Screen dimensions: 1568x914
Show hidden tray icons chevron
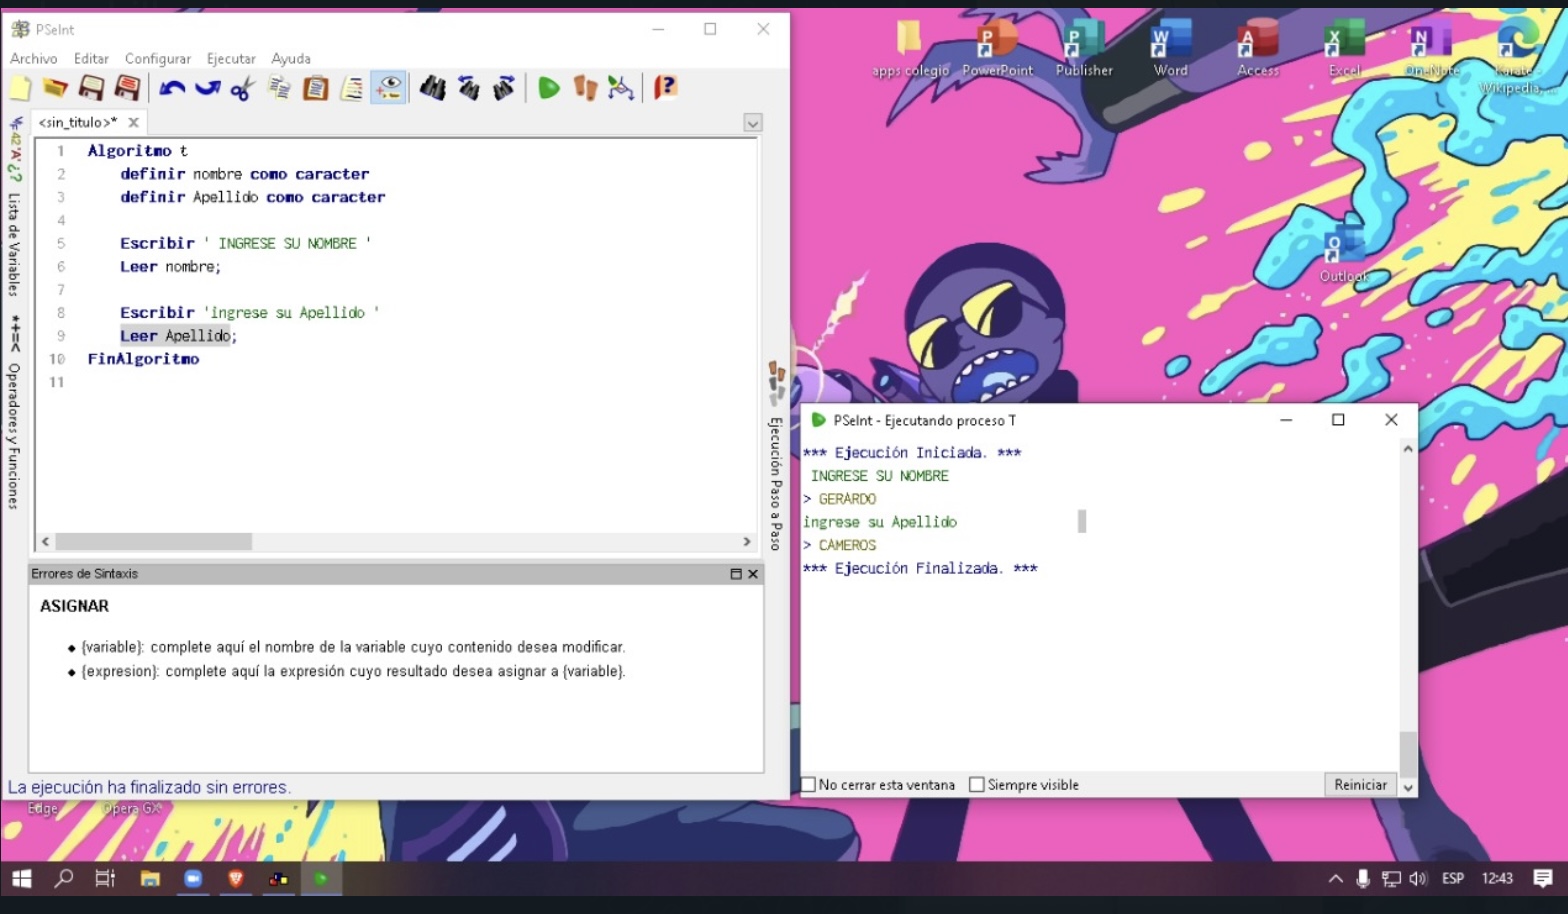pyautogui.click(x=1335, y=879)
